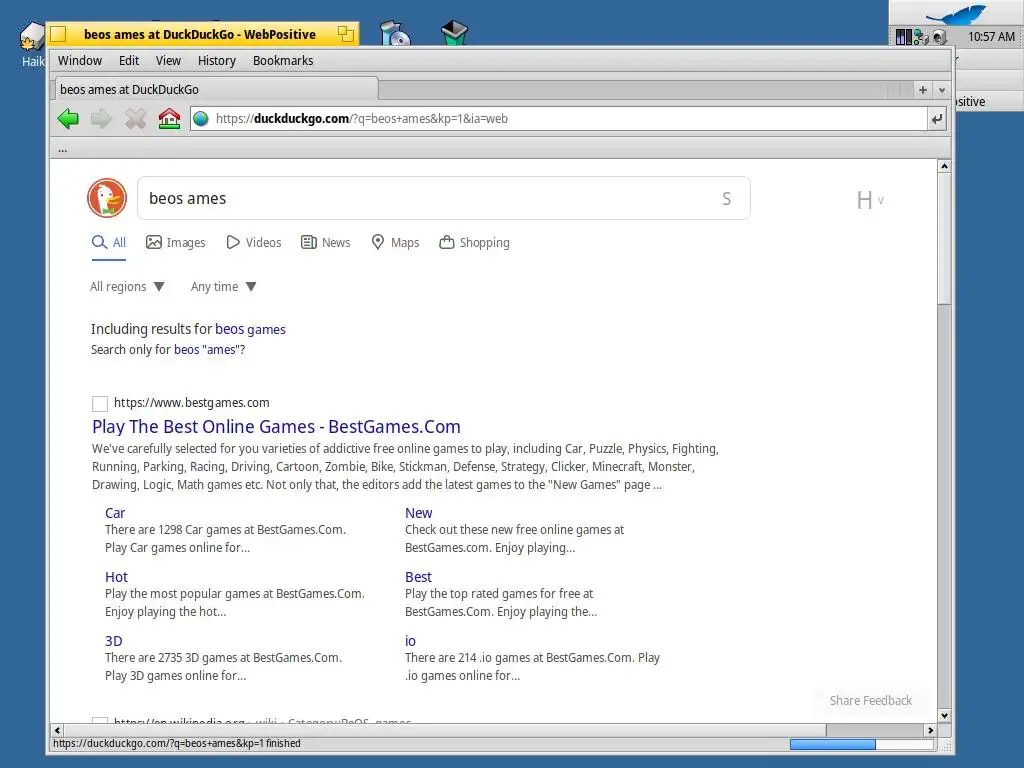
Task: Click the vertical scrollbar thumb
Action: 944,238
